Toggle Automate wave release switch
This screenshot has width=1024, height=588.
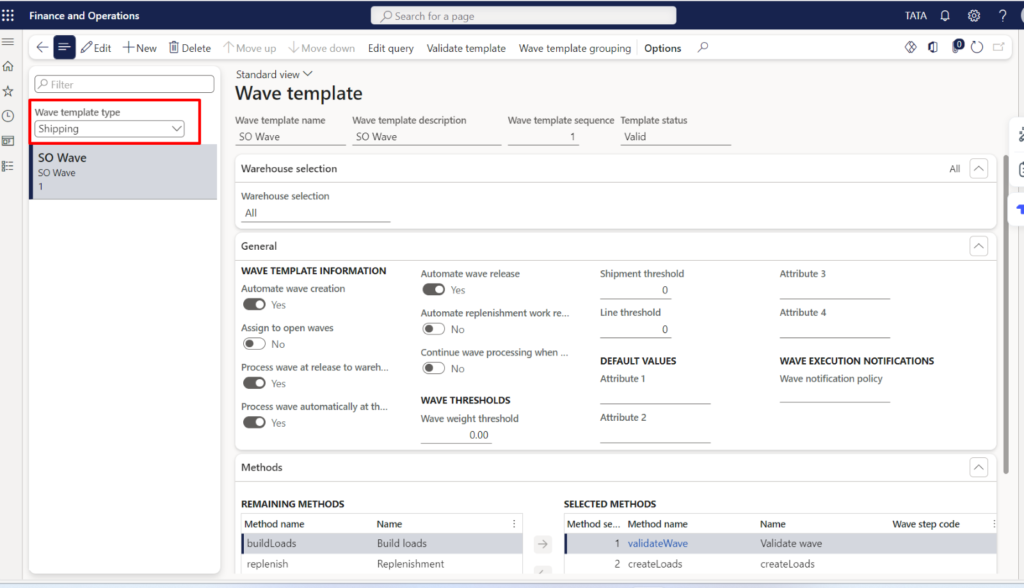tap(434, 289)
